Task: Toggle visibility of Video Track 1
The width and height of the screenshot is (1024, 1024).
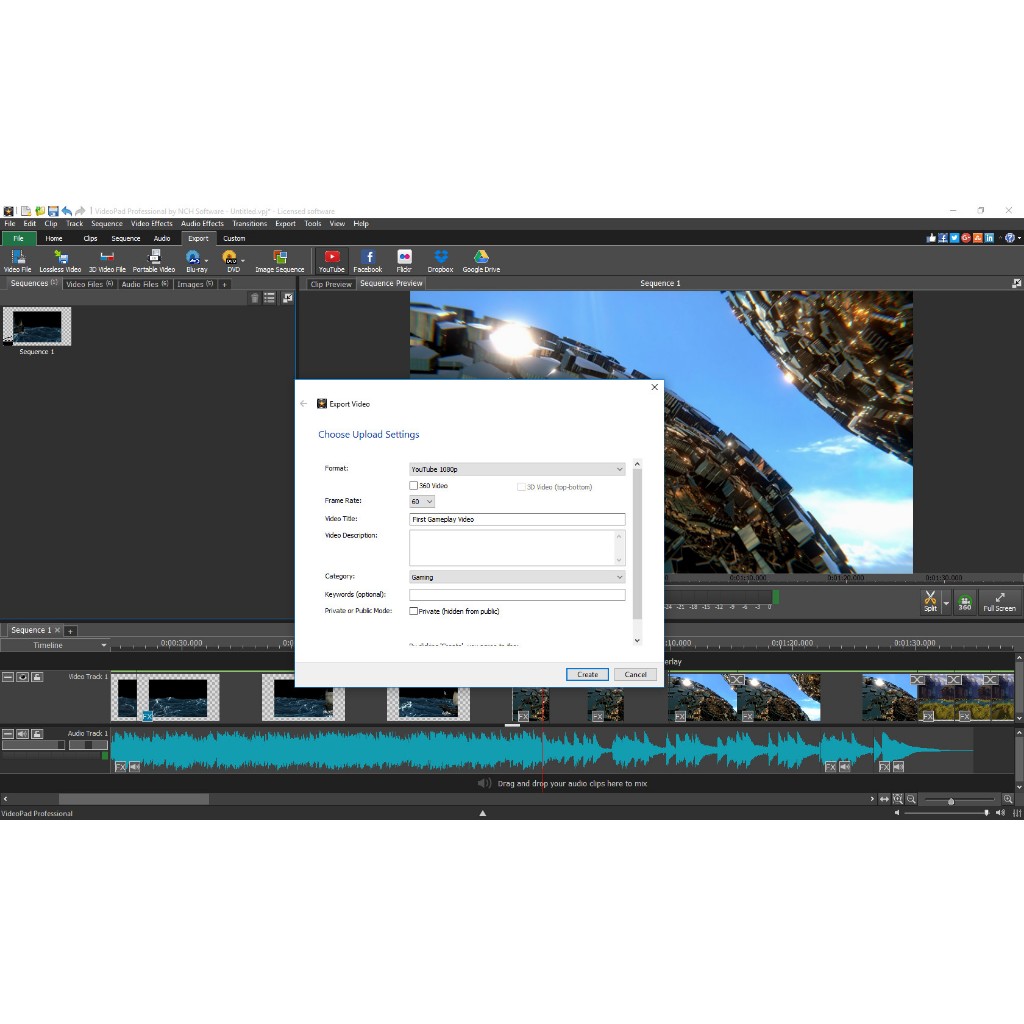Action: click(x=22, y=677)
